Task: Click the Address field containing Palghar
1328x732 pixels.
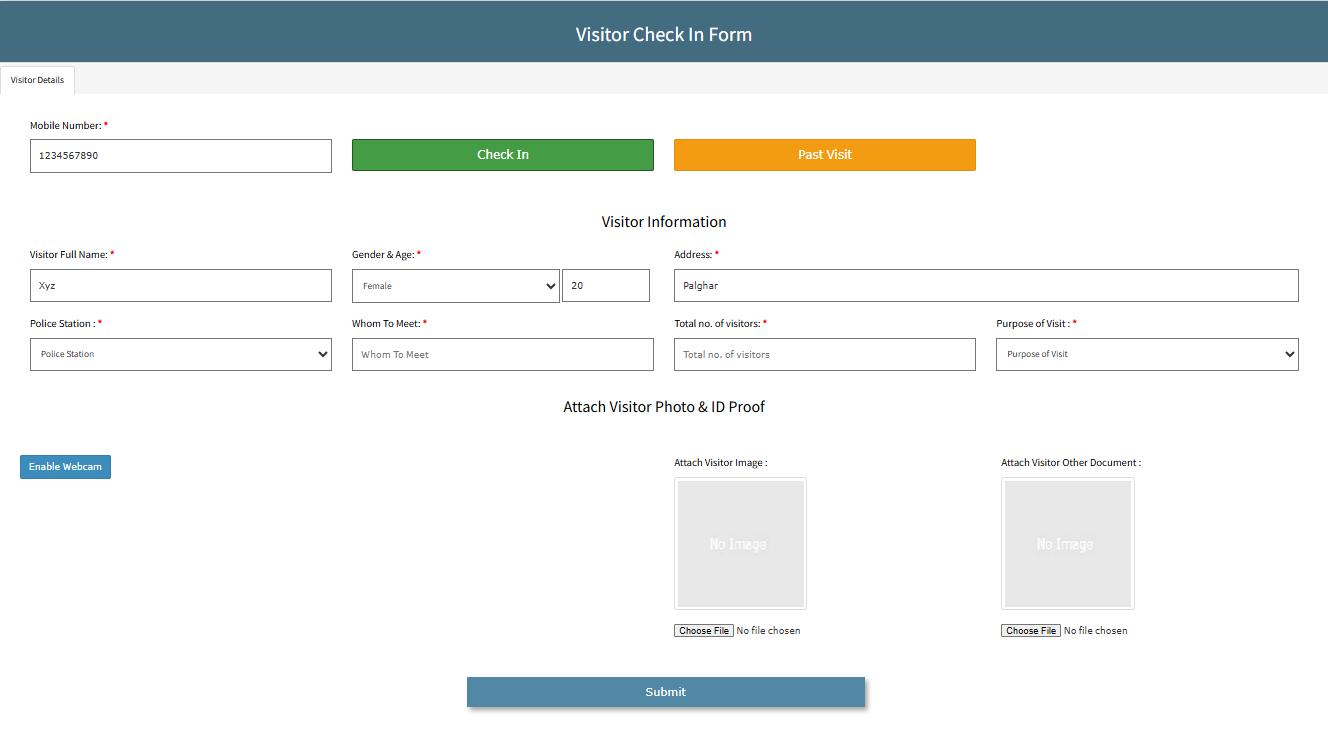Action: (x=985, y=285)
